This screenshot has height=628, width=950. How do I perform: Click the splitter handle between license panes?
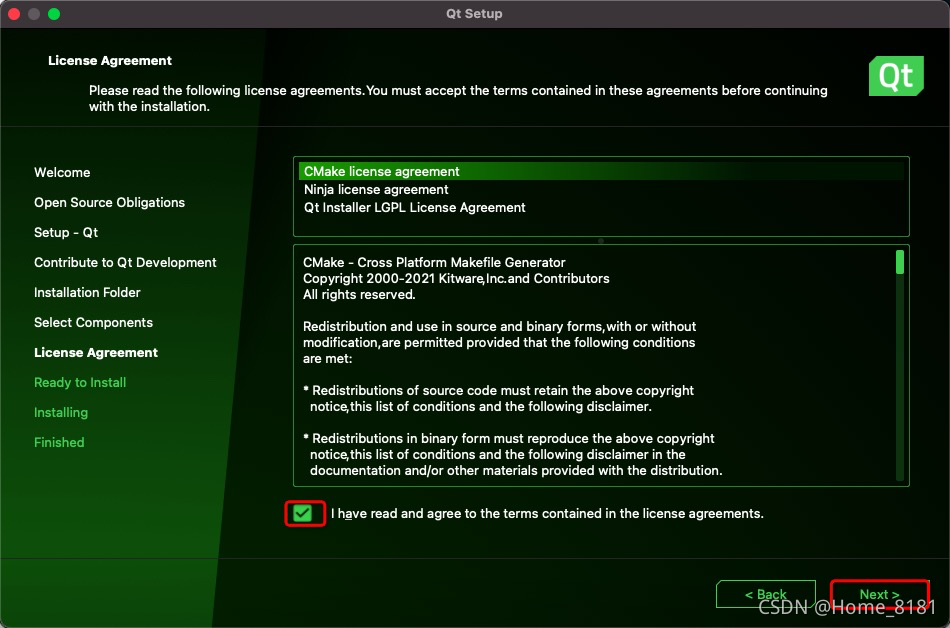tap(600, 240)
